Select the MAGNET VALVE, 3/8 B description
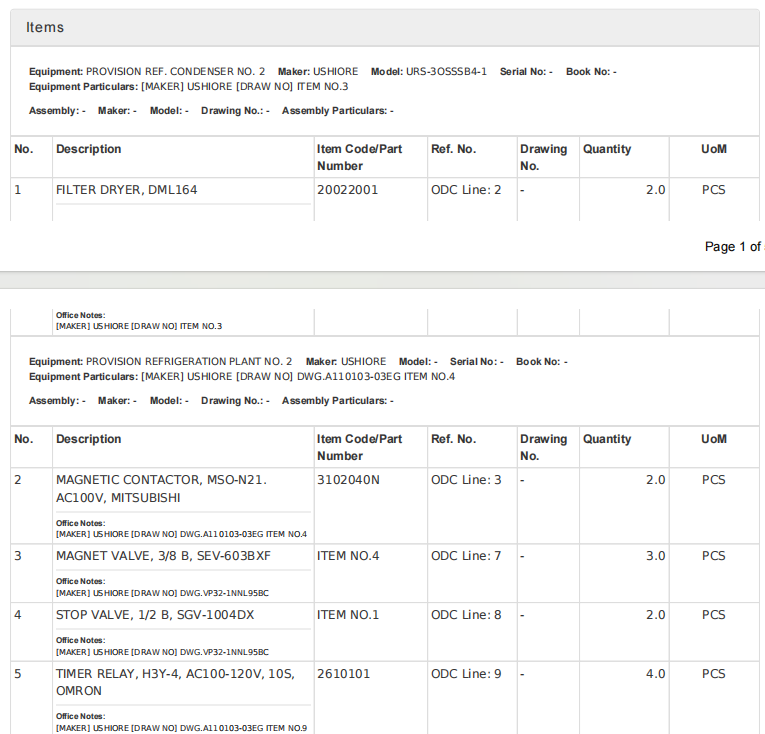Viewport: 765px width, 734px height. point(163,556)
